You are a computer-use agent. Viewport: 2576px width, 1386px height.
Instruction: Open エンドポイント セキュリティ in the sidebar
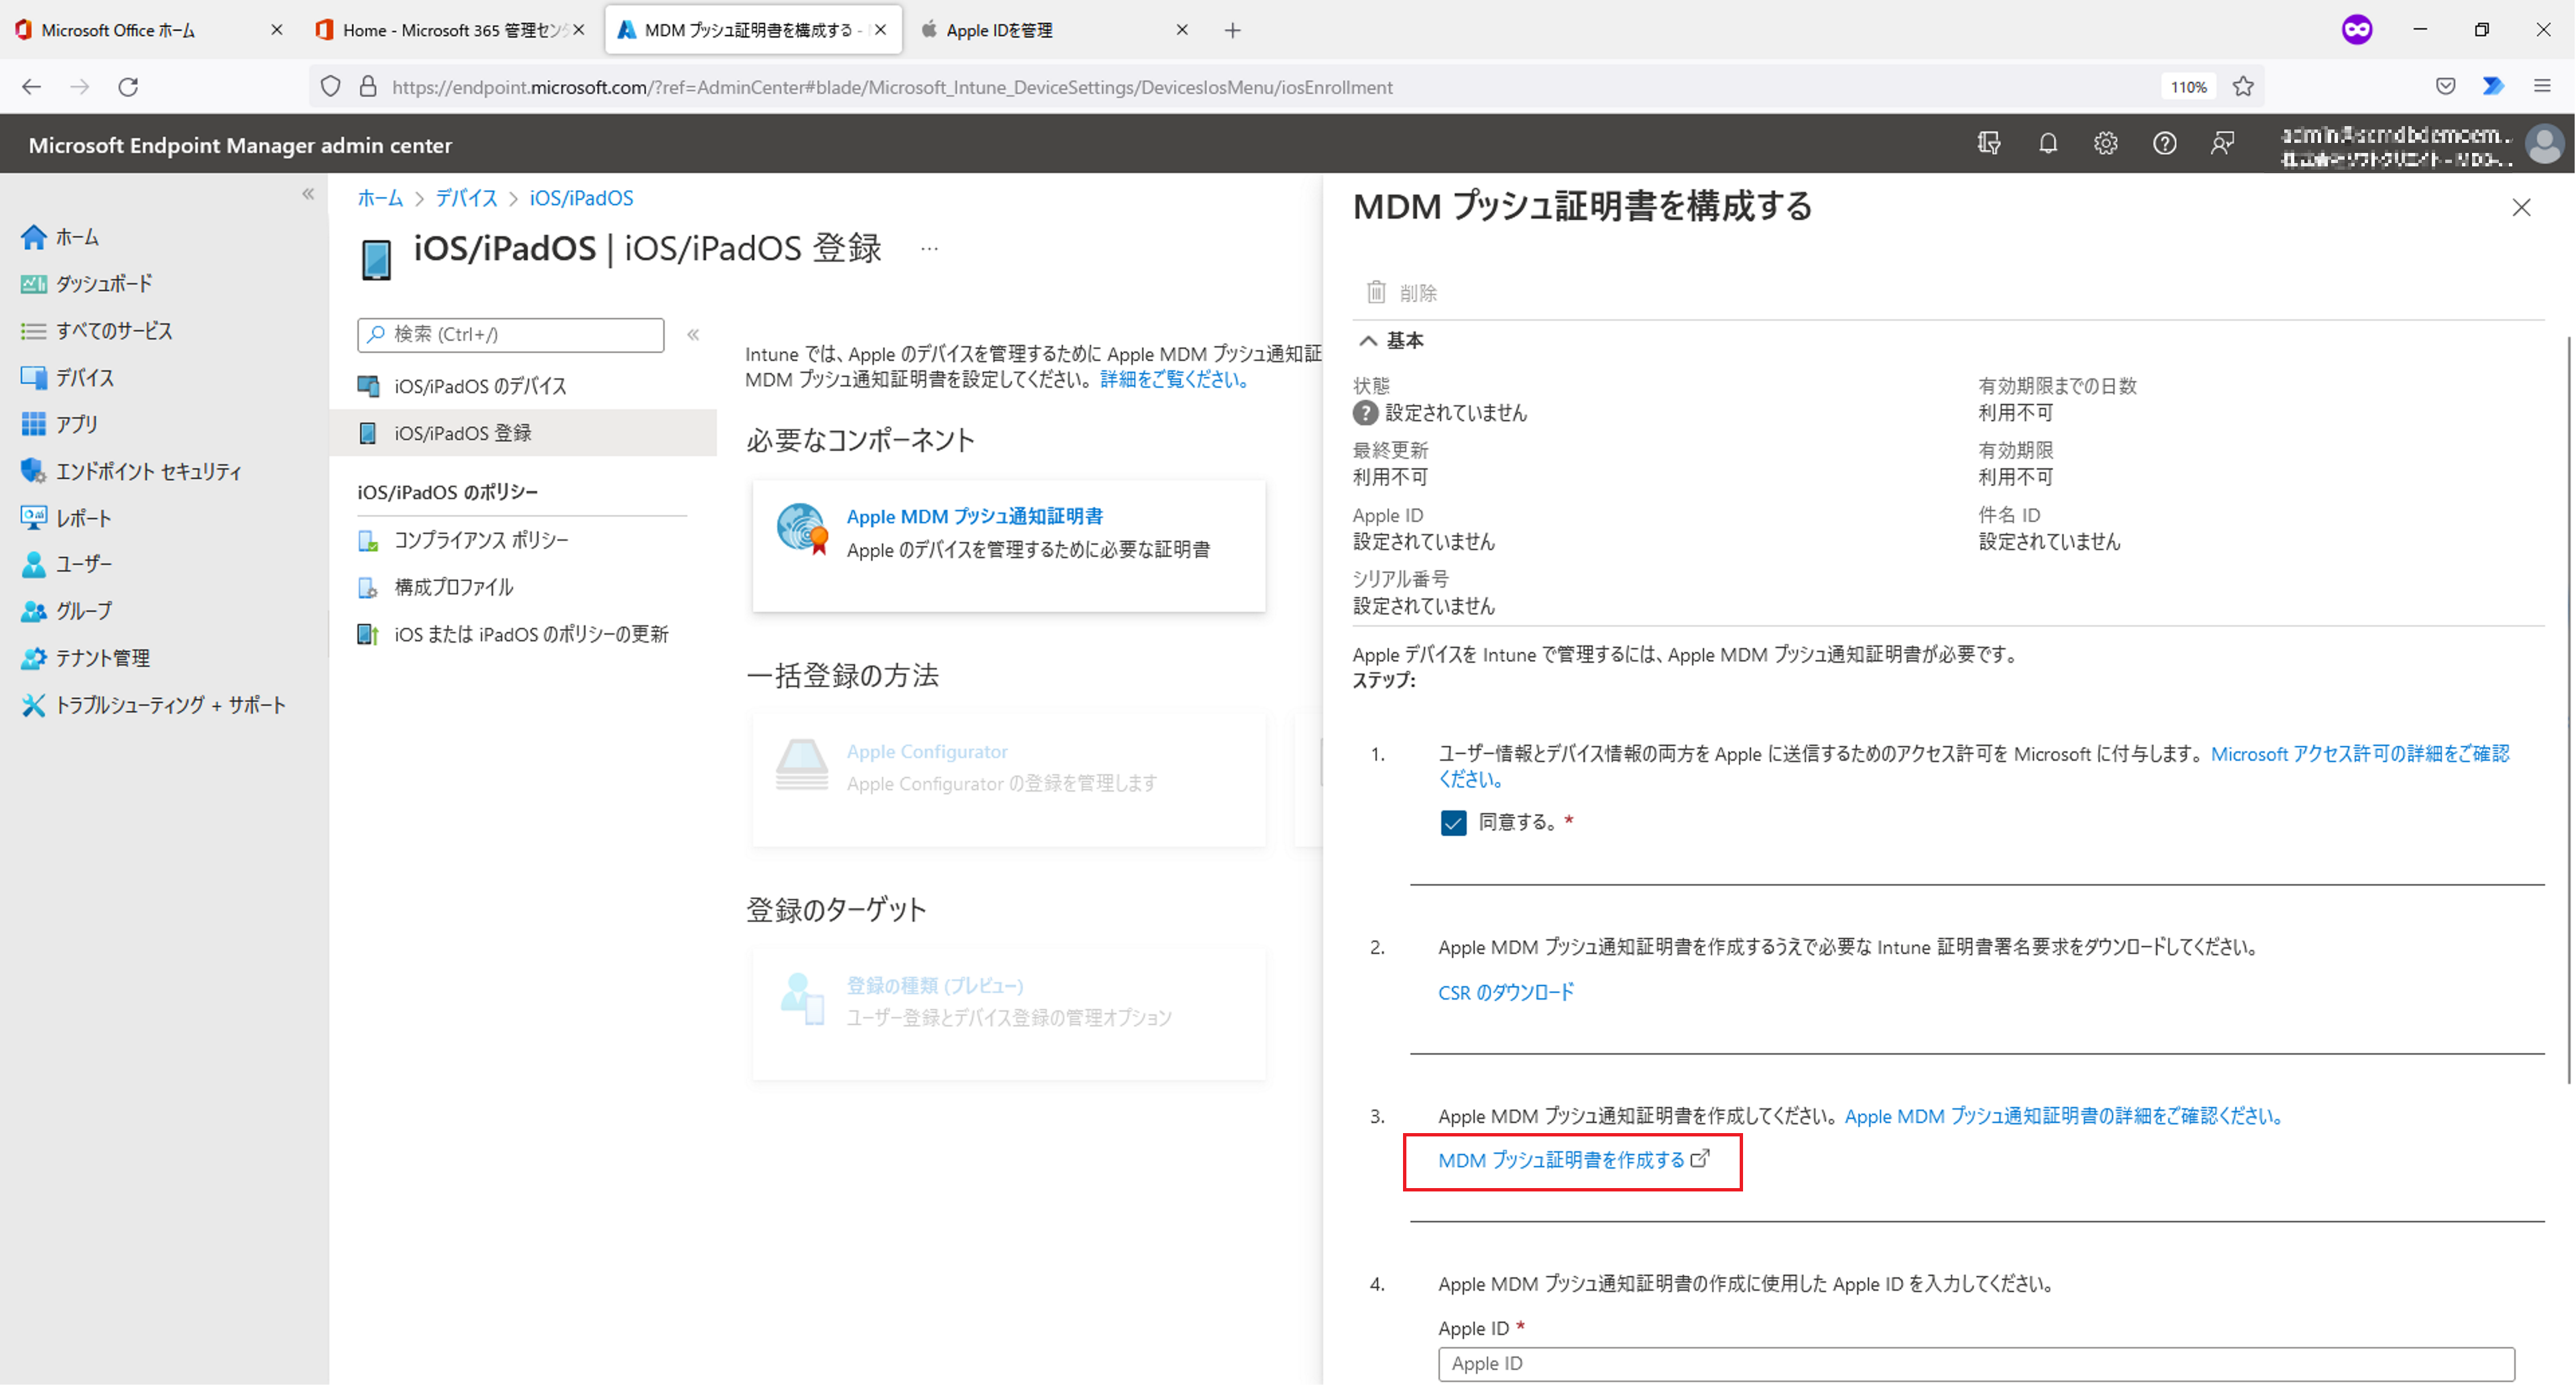pos(131,471)
